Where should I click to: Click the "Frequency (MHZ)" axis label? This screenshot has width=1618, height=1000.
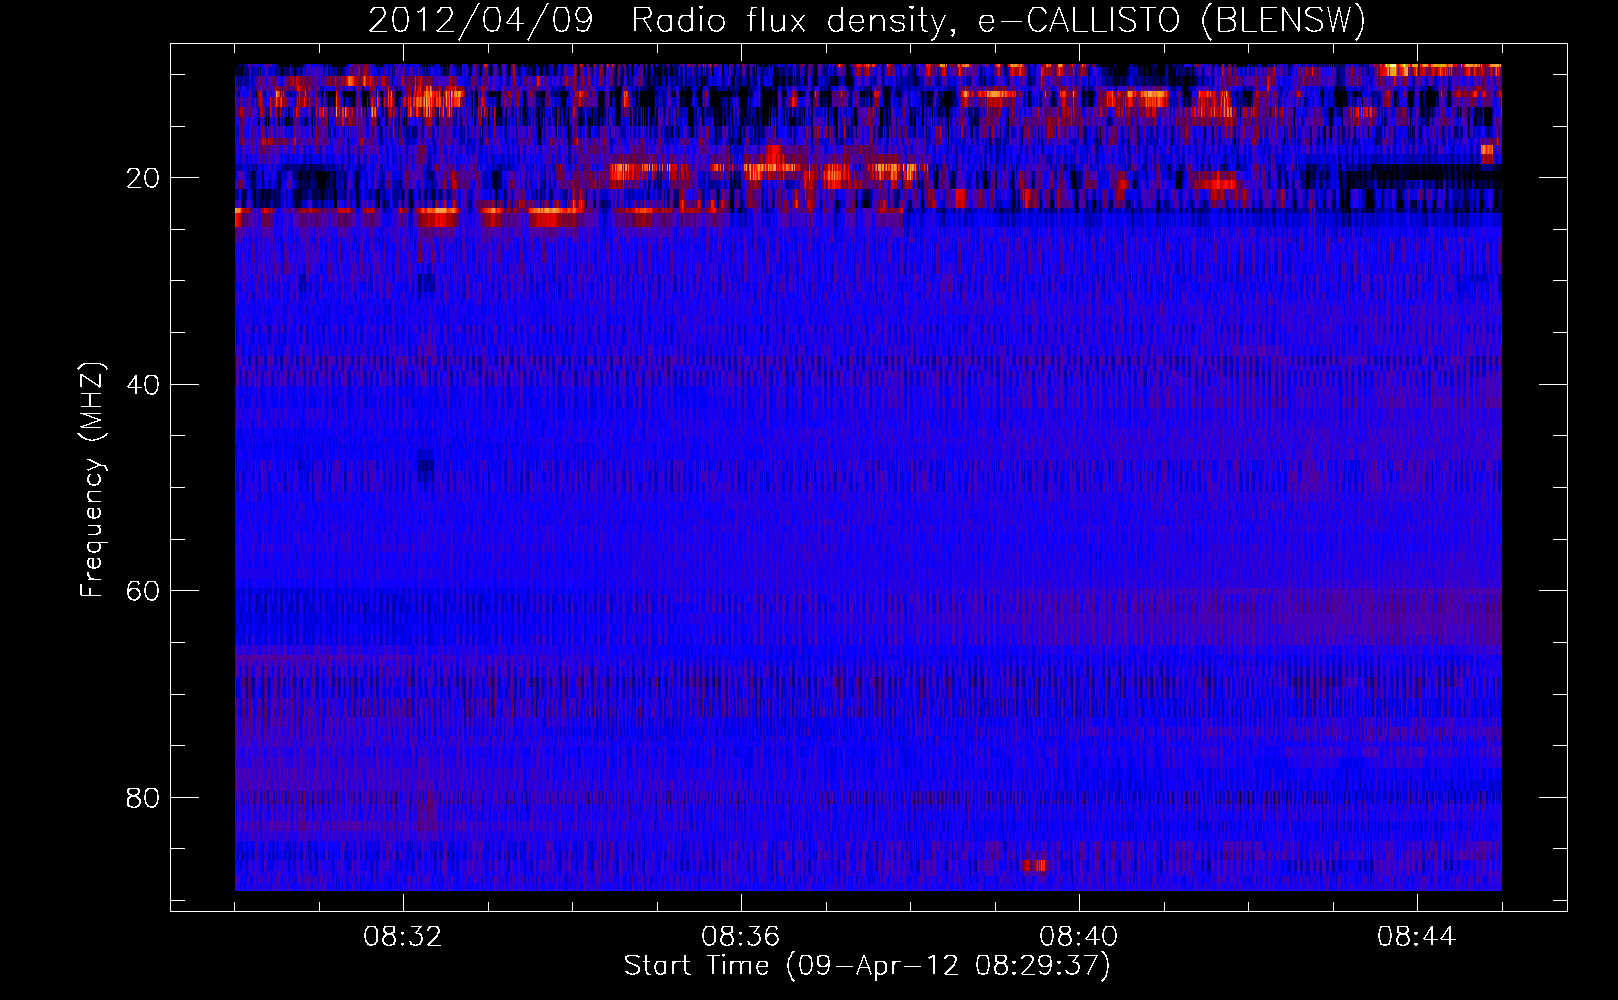tap(92, 480)
